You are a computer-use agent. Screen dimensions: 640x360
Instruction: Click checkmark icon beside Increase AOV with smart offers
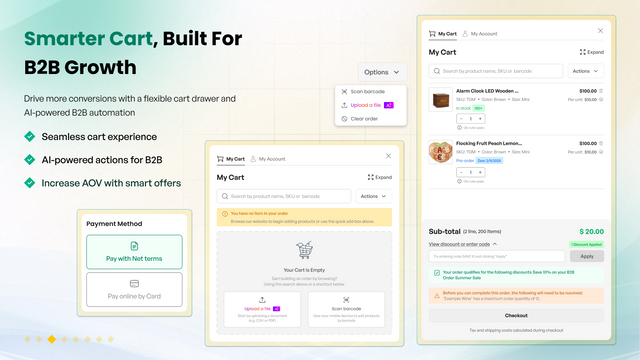point(29,183)
